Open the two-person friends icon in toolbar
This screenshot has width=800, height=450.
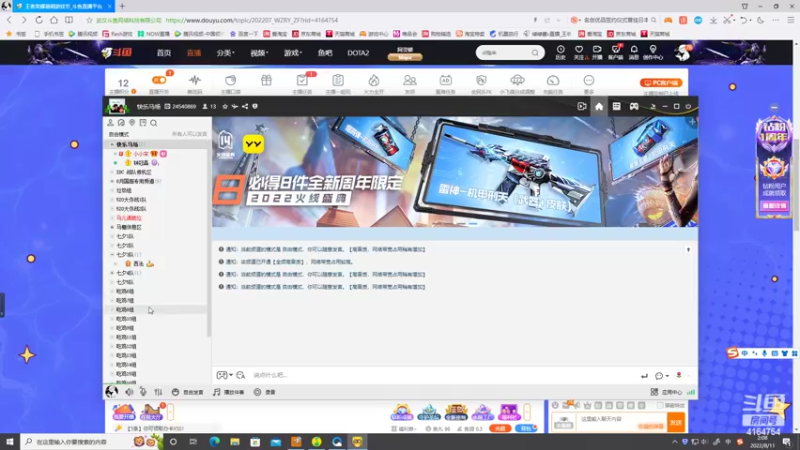[410, 80]
